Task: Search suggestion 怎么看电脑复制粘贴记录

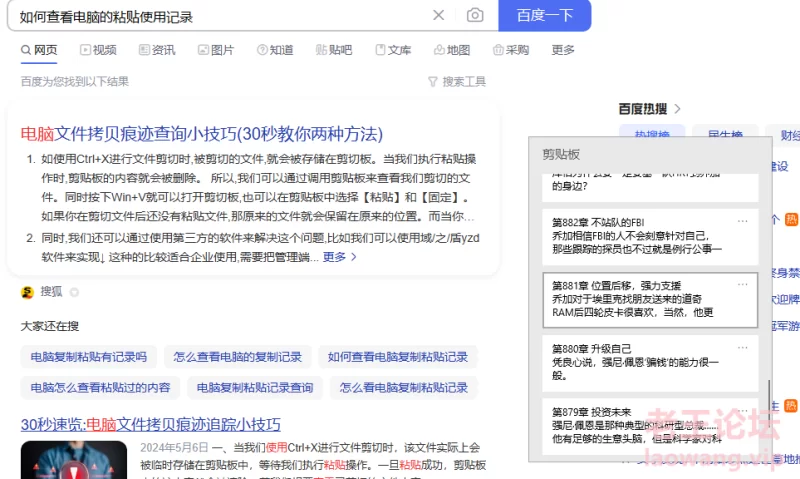Action: (404, 388)
